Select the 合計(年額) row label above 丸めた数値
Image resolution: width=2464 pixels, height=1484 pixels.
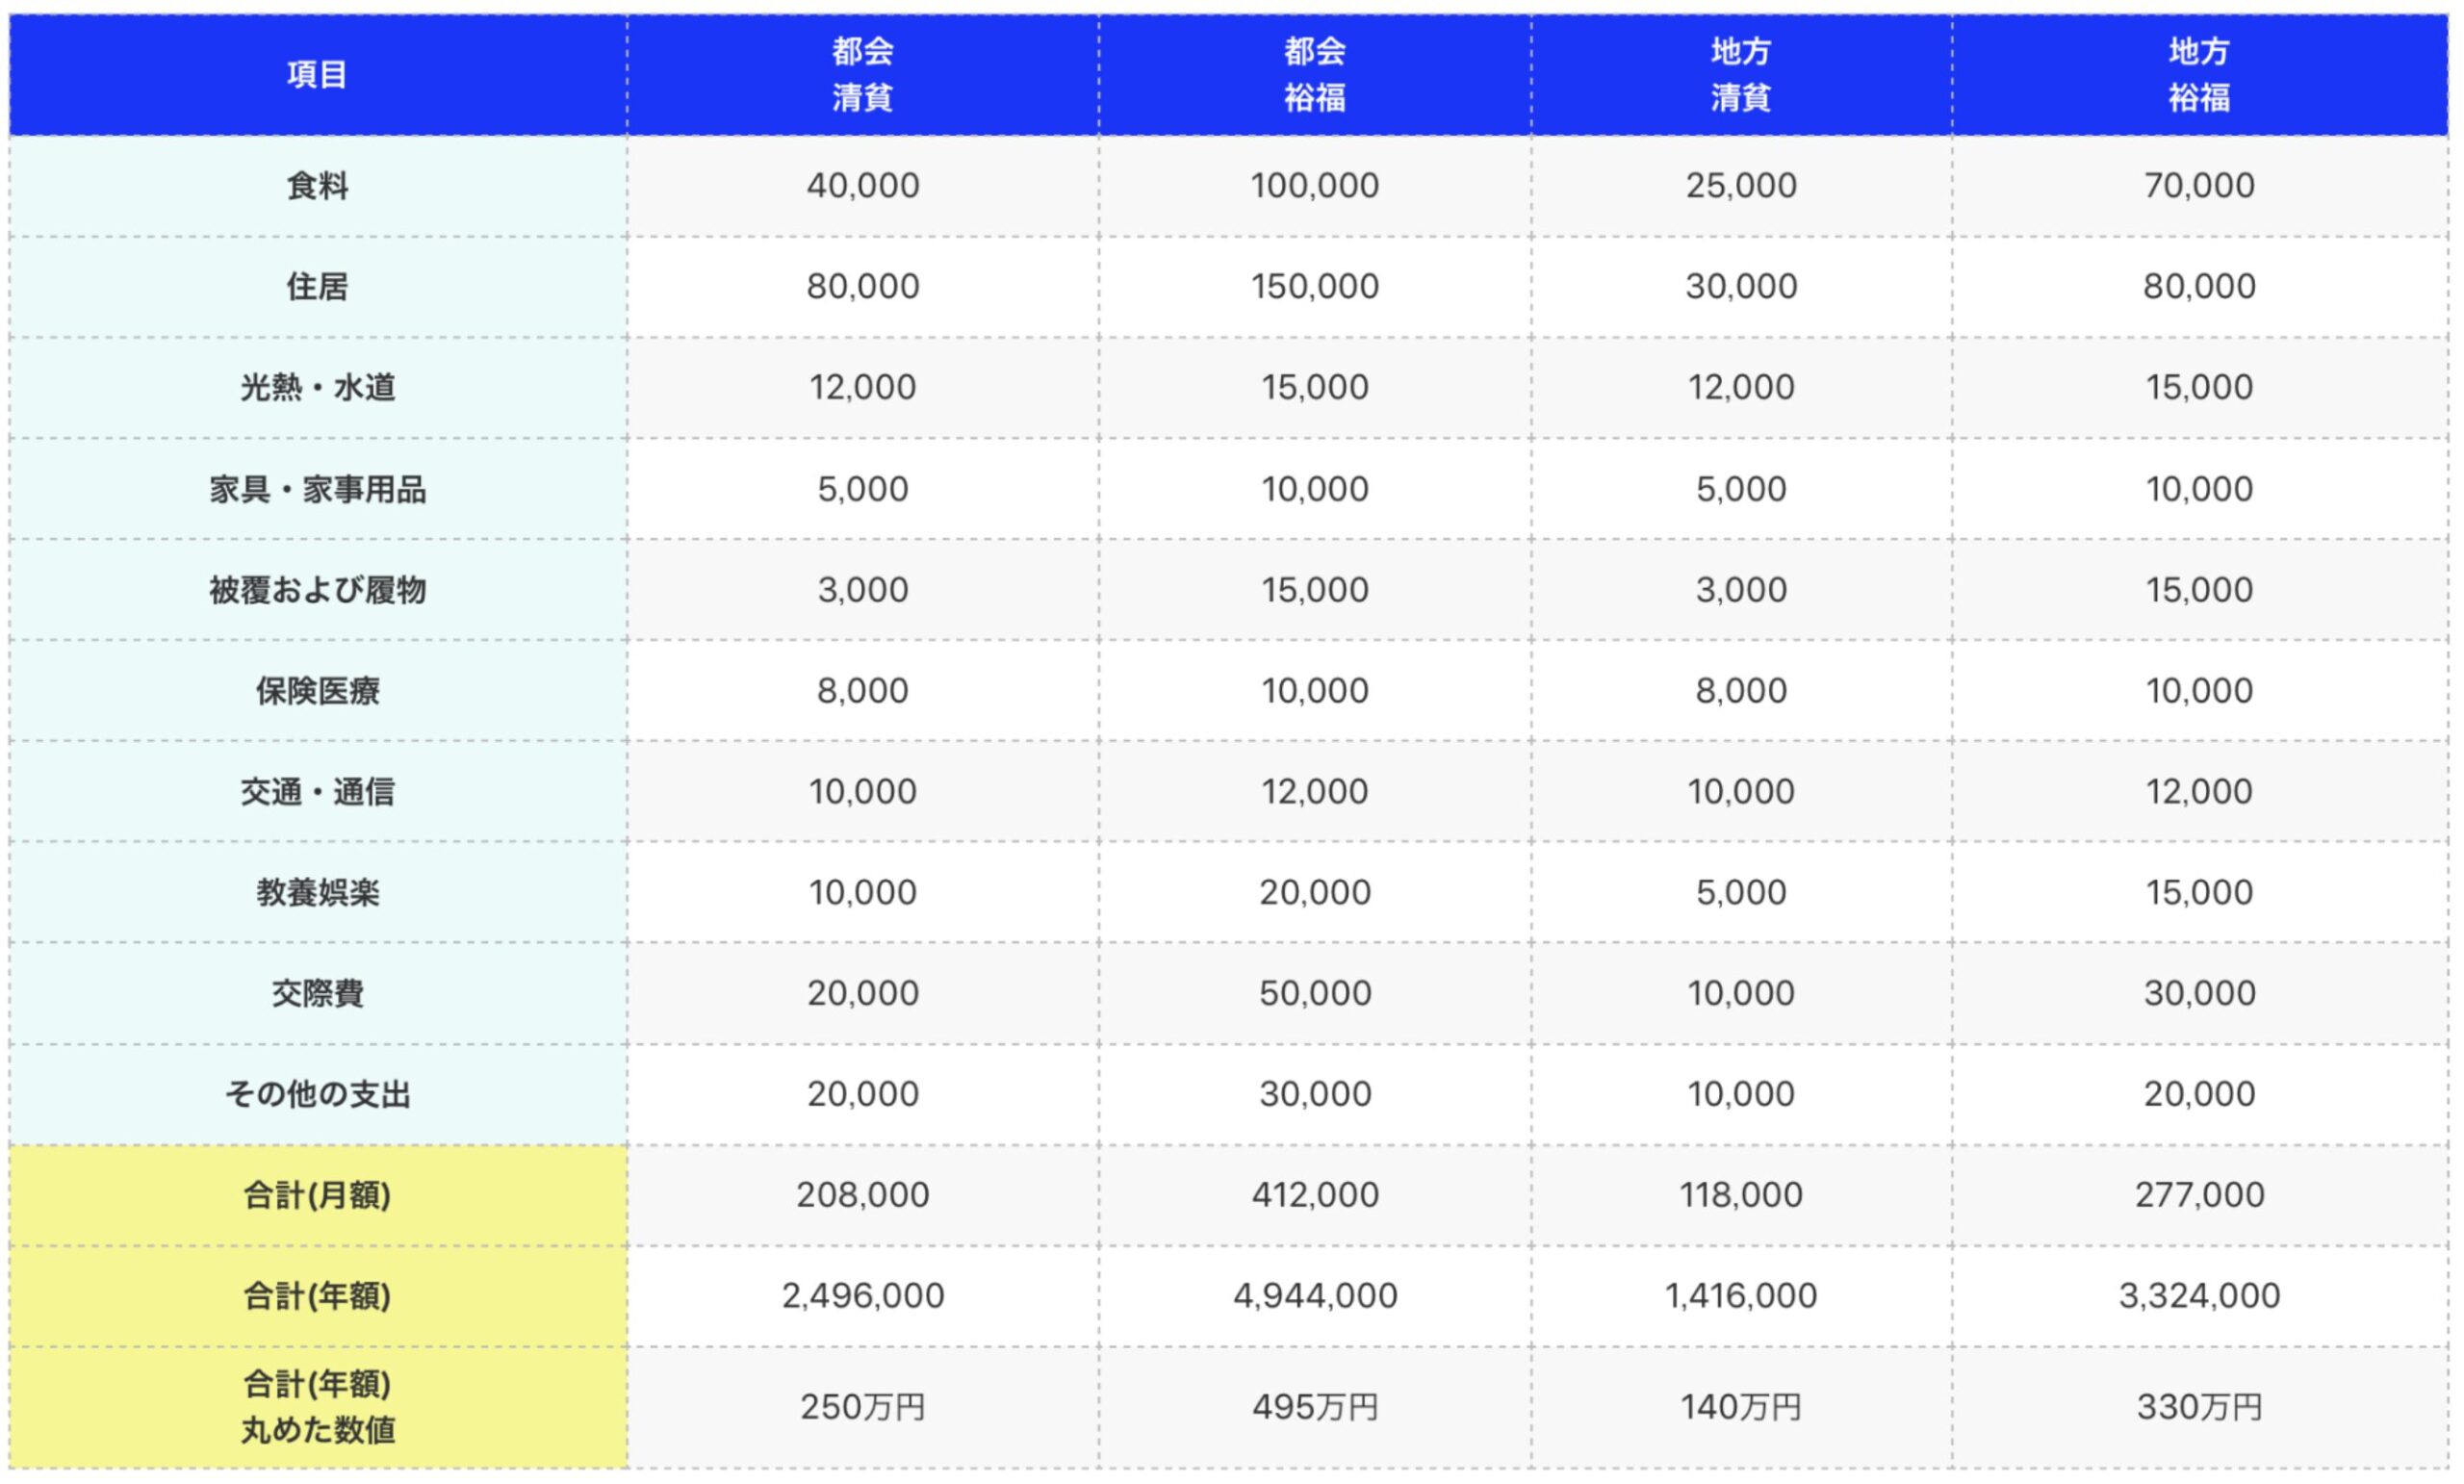tap(317, 1296)
